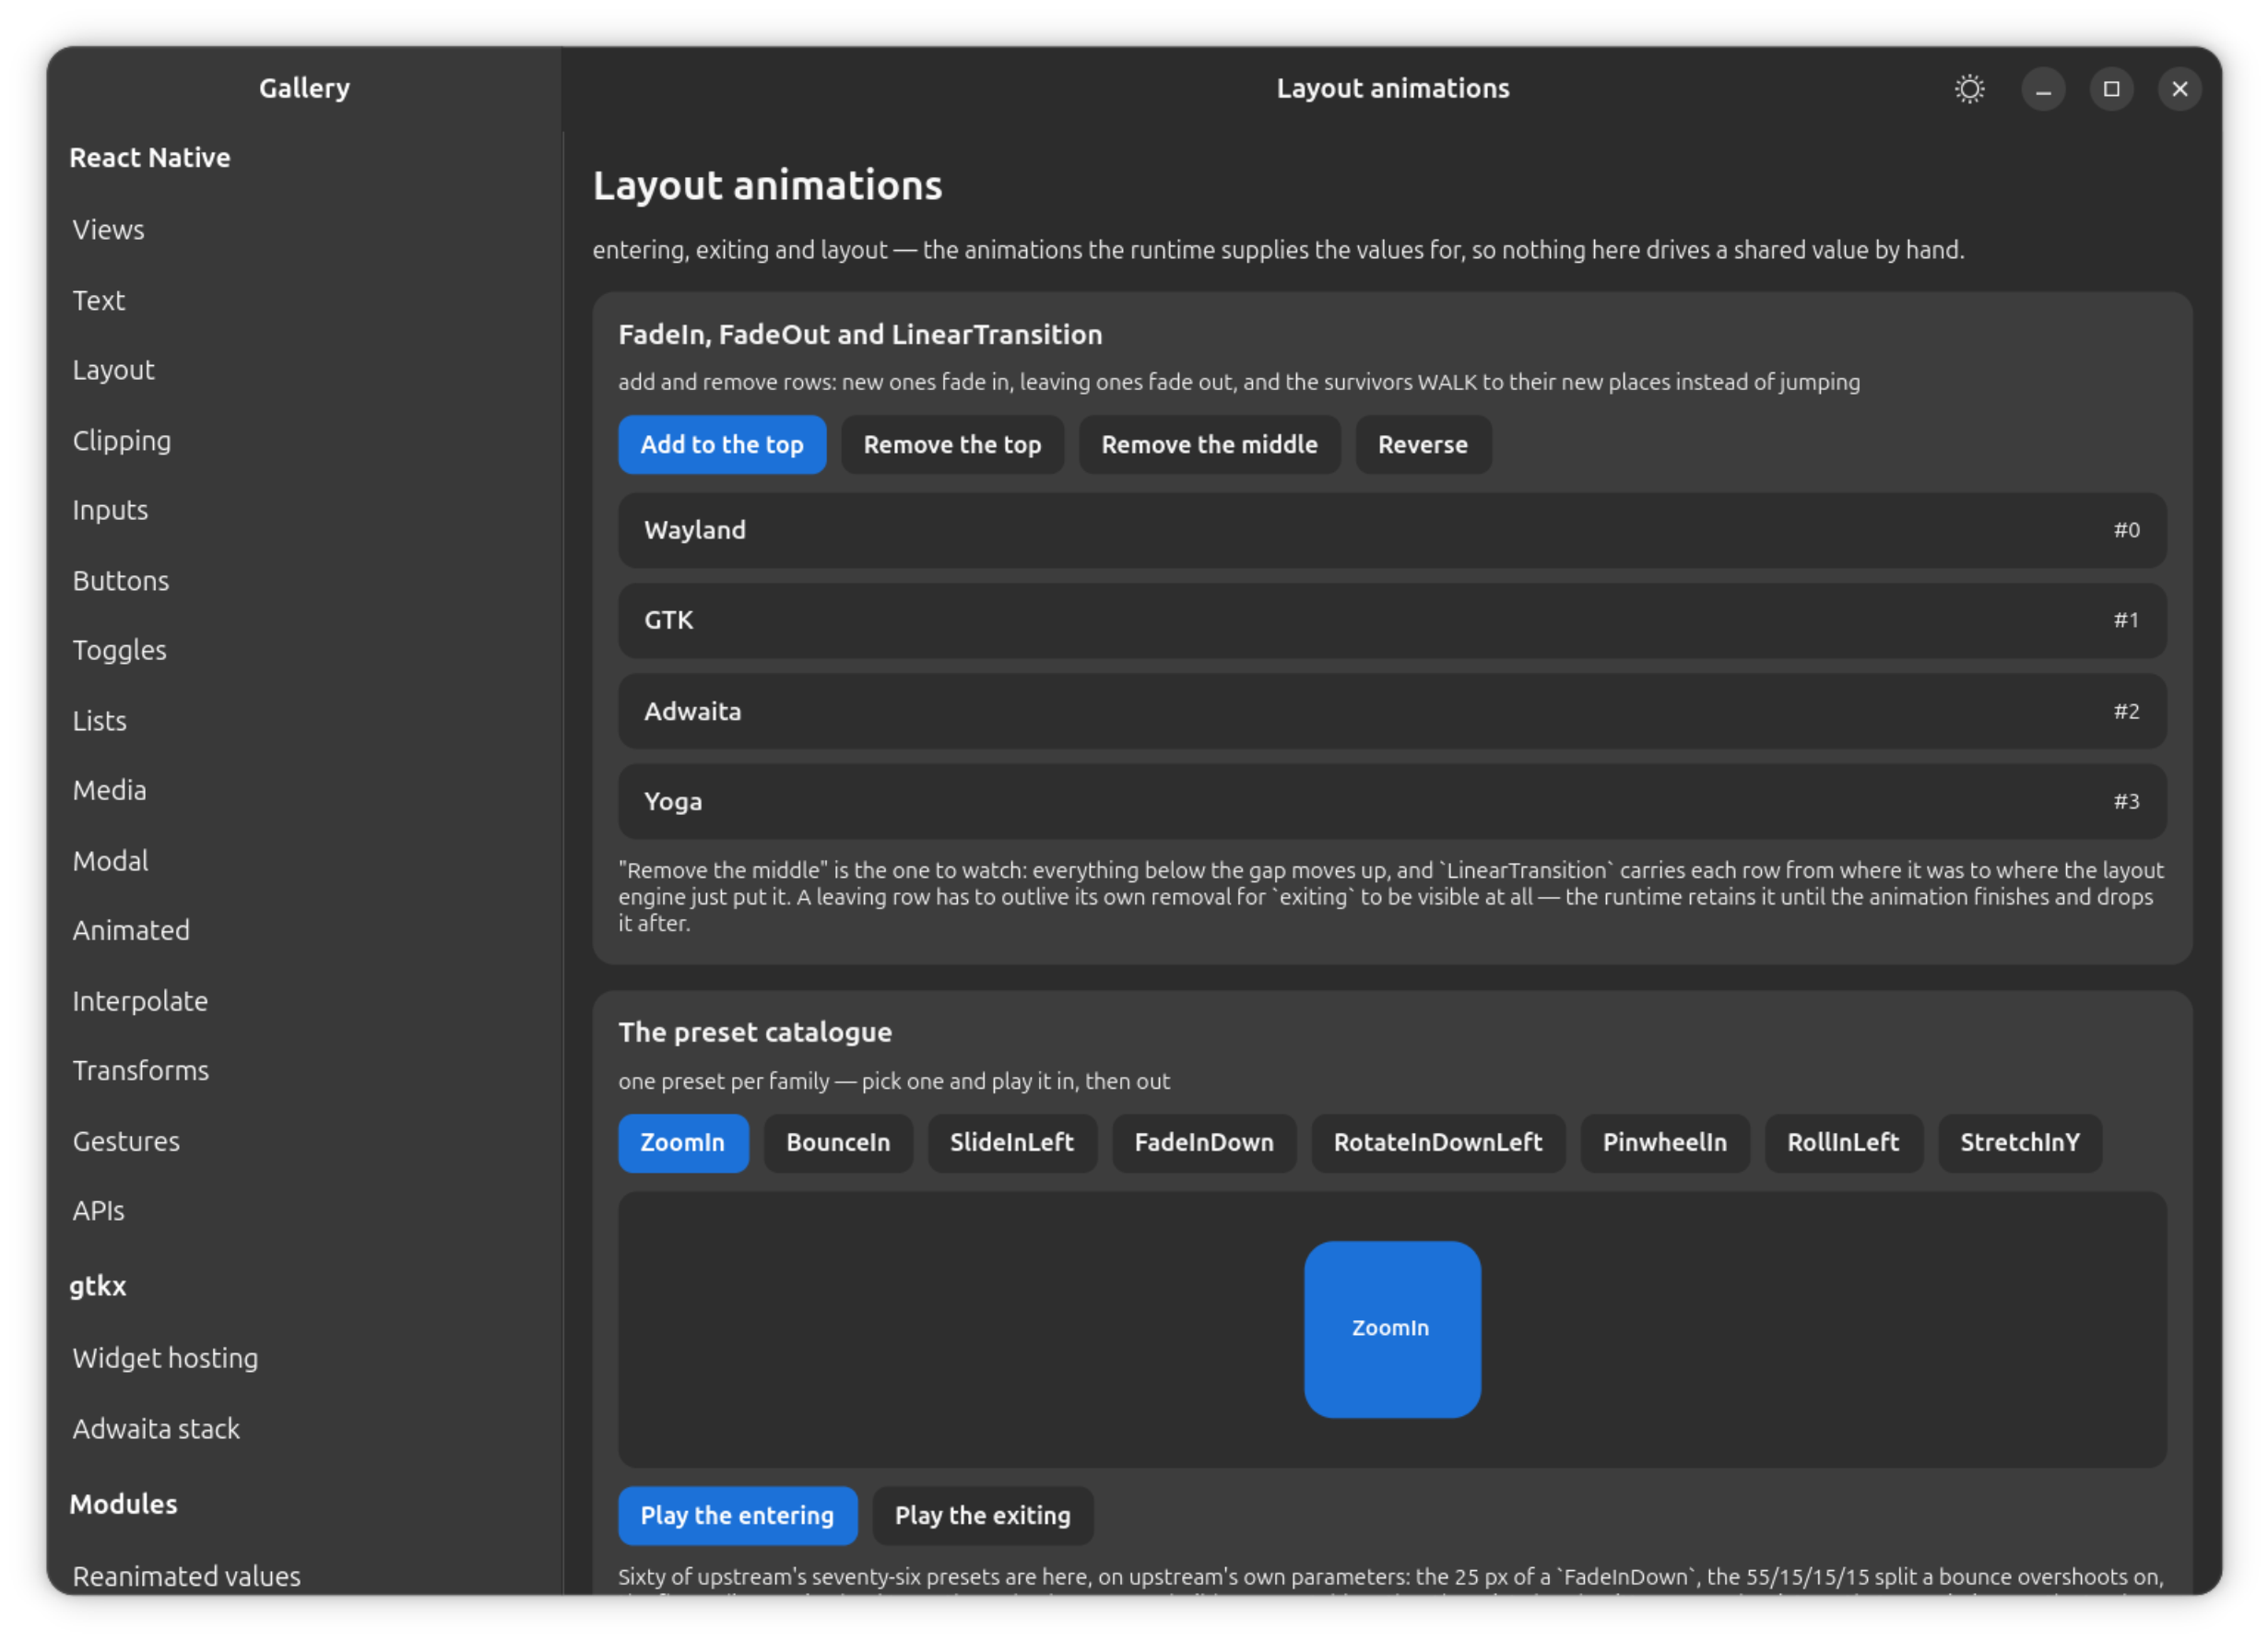Minimize the Gallery window
2268x1641 pixels.
2043,89
